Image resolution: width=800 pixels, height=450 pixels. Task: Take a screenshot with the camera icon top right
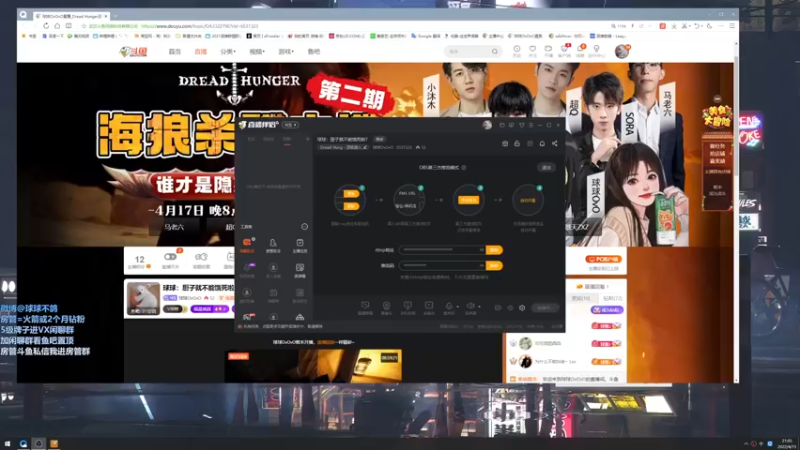coord(505,144)
